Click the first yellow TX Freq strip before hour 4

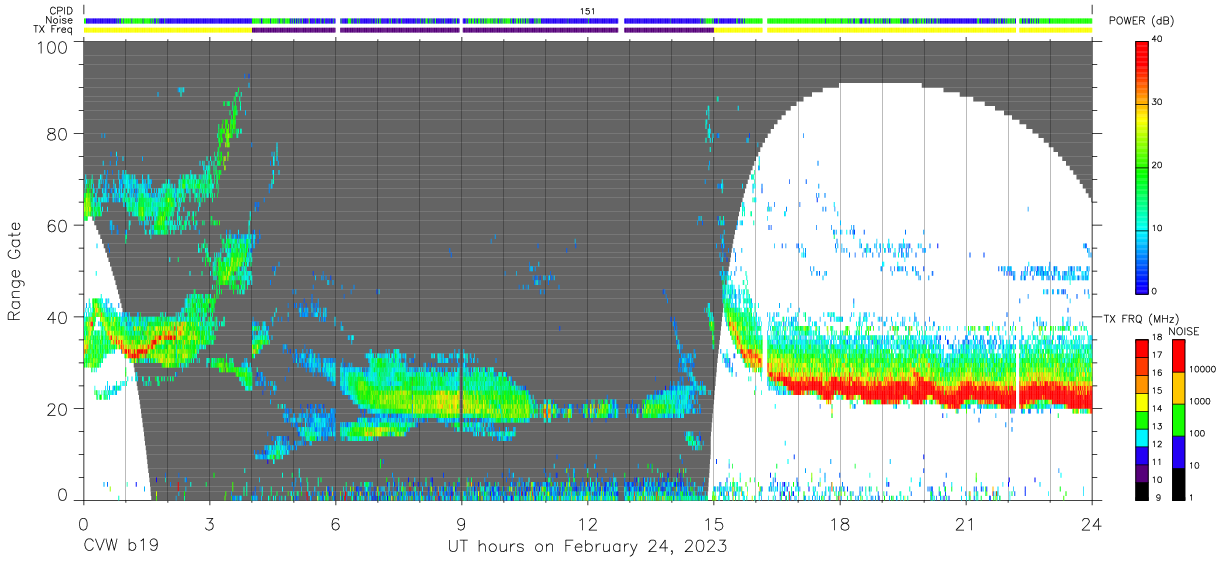click(x=168, y=30)
